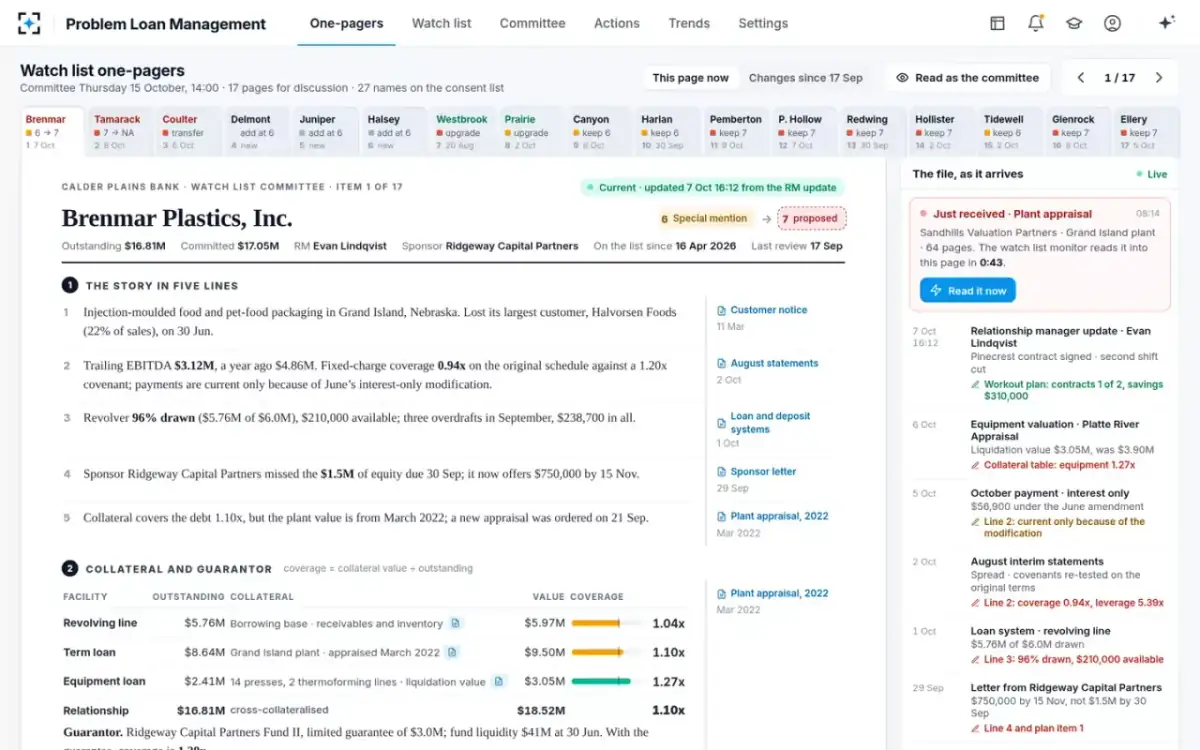Click document icon beside Borrowing base collateral
The image size is (1200, 750).
455,623
